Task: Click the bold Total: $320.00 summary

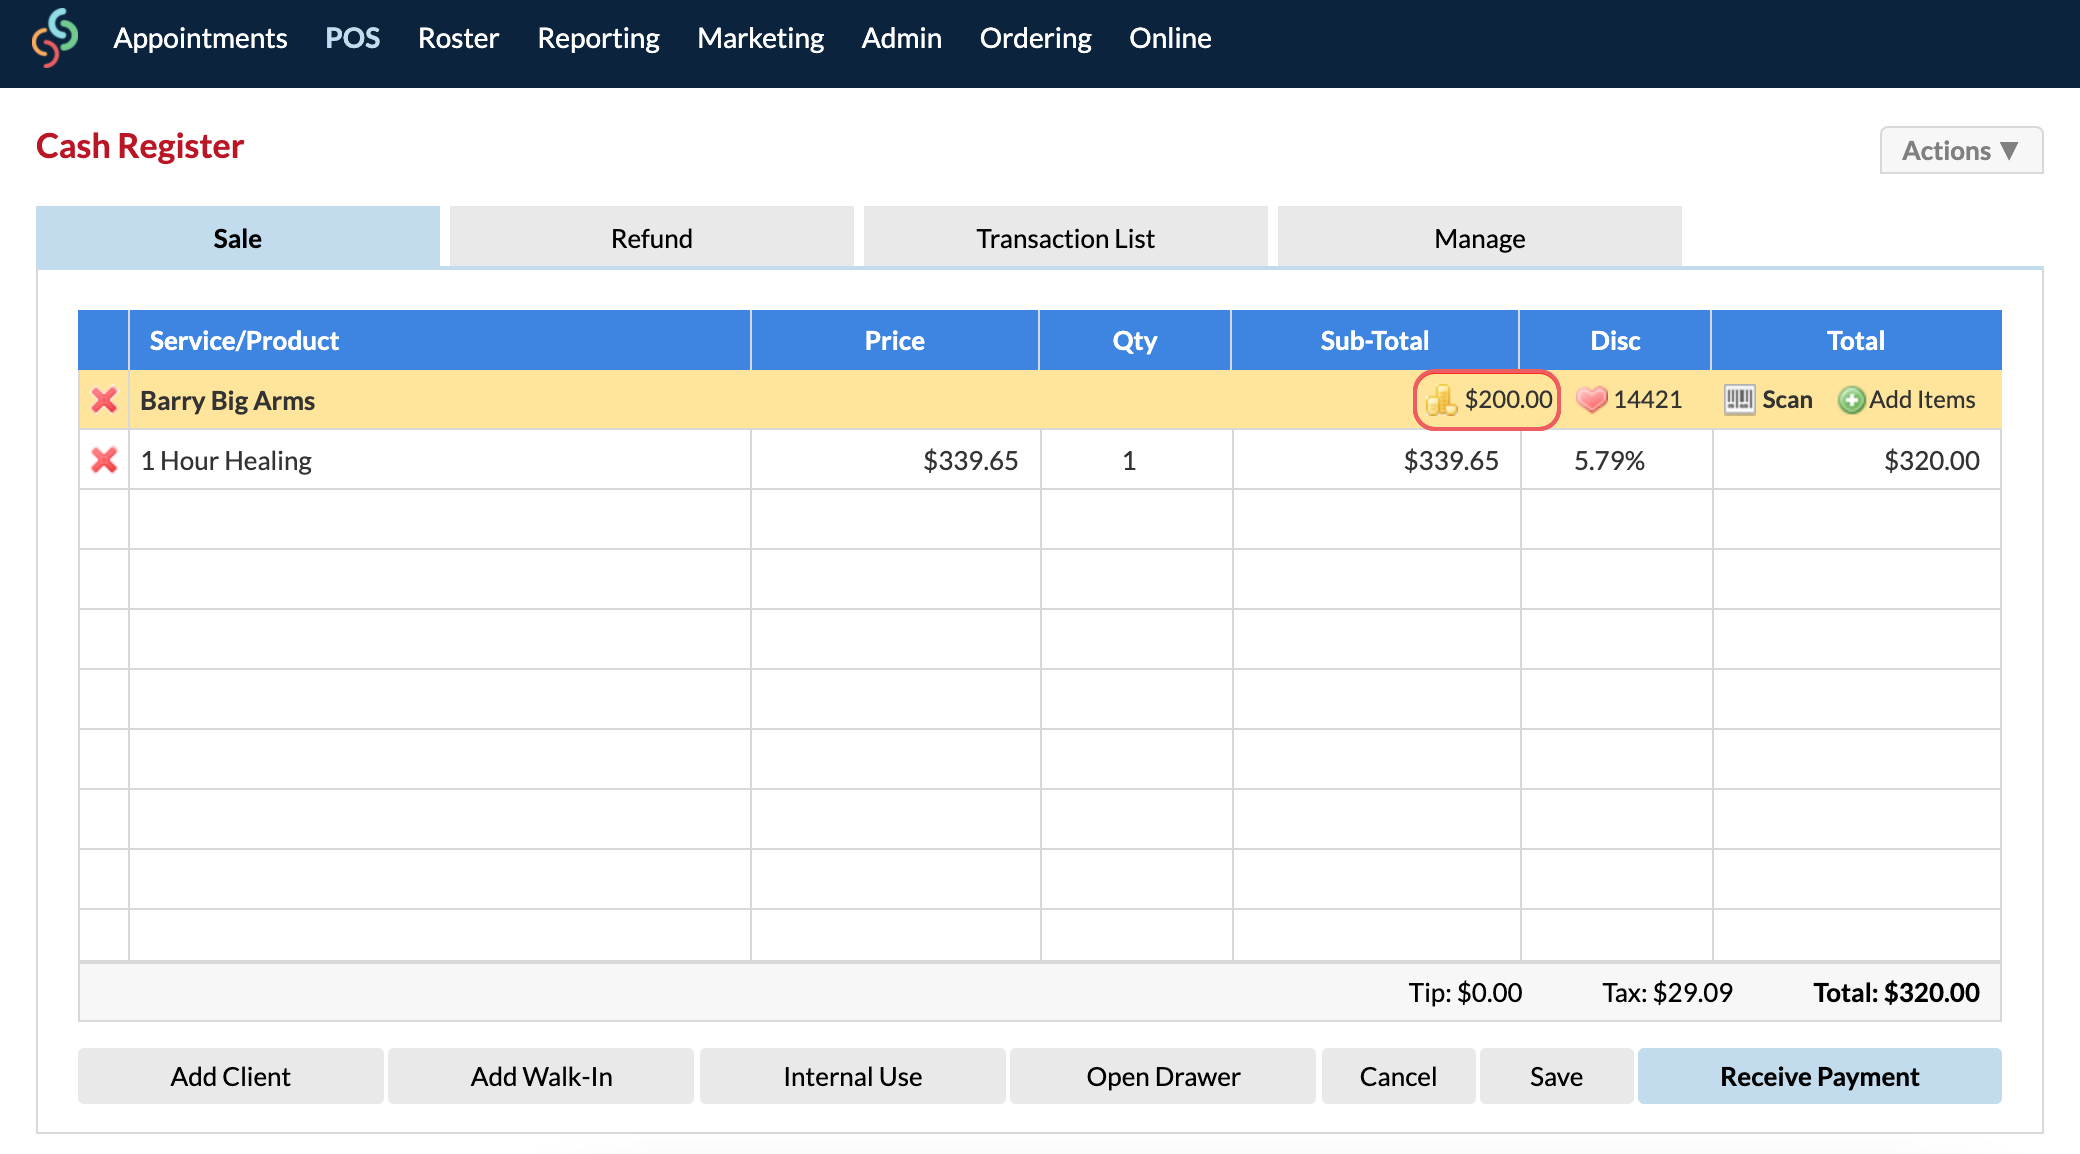Action: (1896, 992)
